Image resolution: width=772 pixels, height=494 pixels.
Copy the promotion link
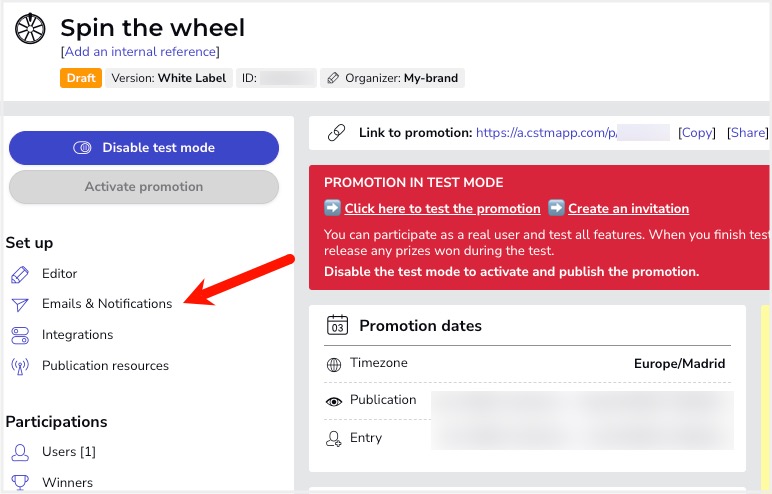coord(697,132)
